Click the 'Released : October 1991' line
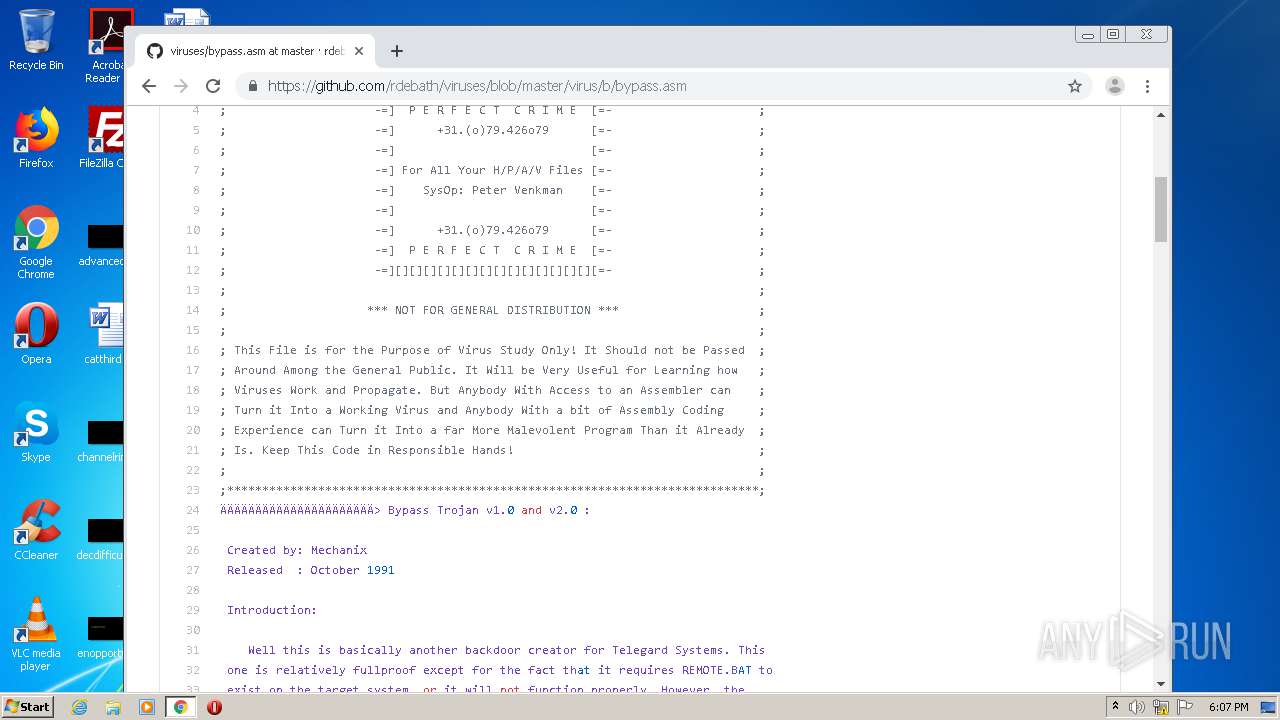1280x720 pixels. coord(310,570)
